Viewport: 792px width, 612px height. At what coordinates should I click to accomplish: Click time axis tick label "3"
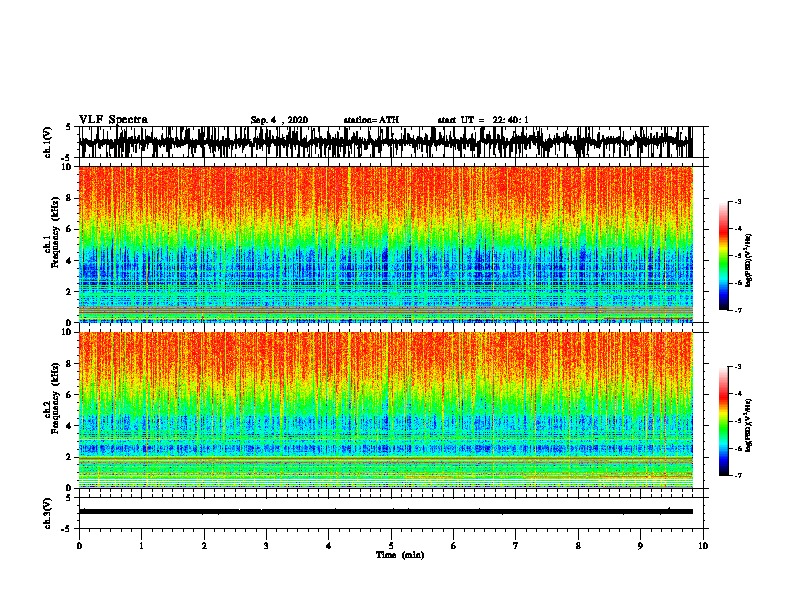[266, 546]
